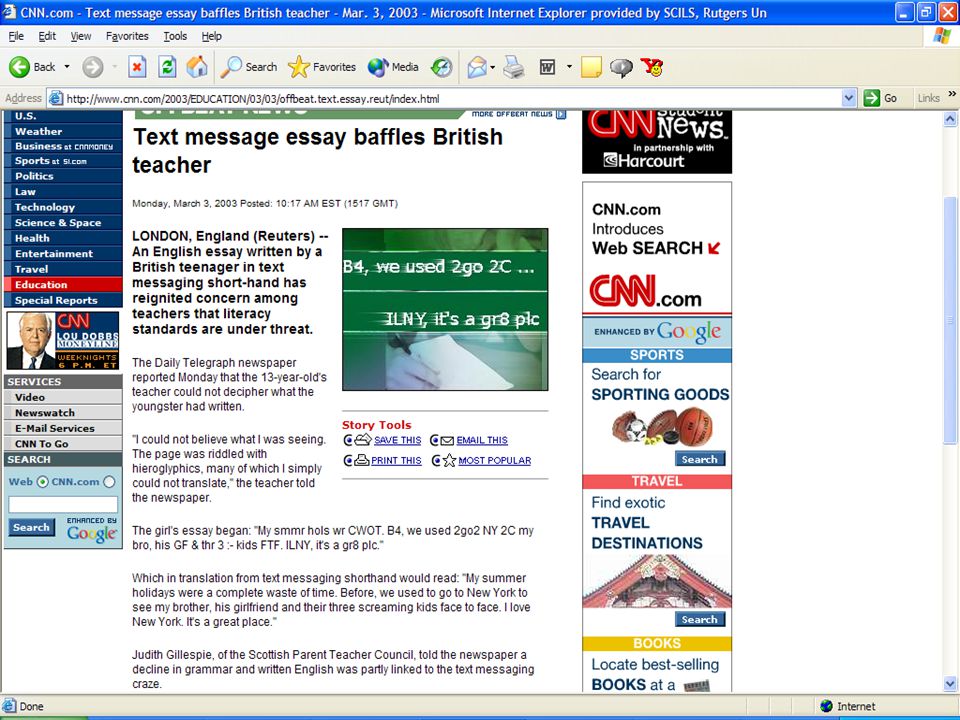
Task: Expand the Edit button dropdown arrow
Action: tap(569, 67)
